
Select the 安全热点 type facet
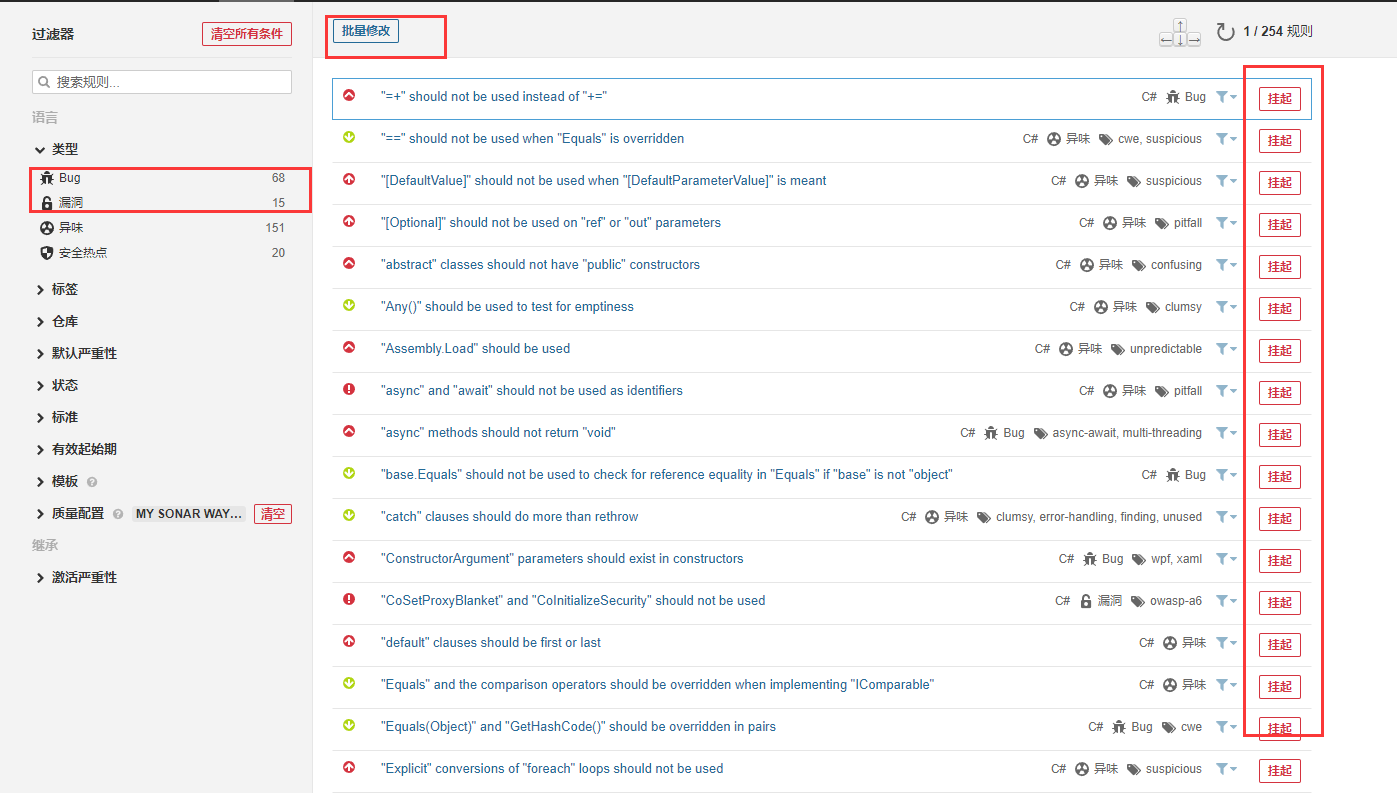tap(82, 253)
